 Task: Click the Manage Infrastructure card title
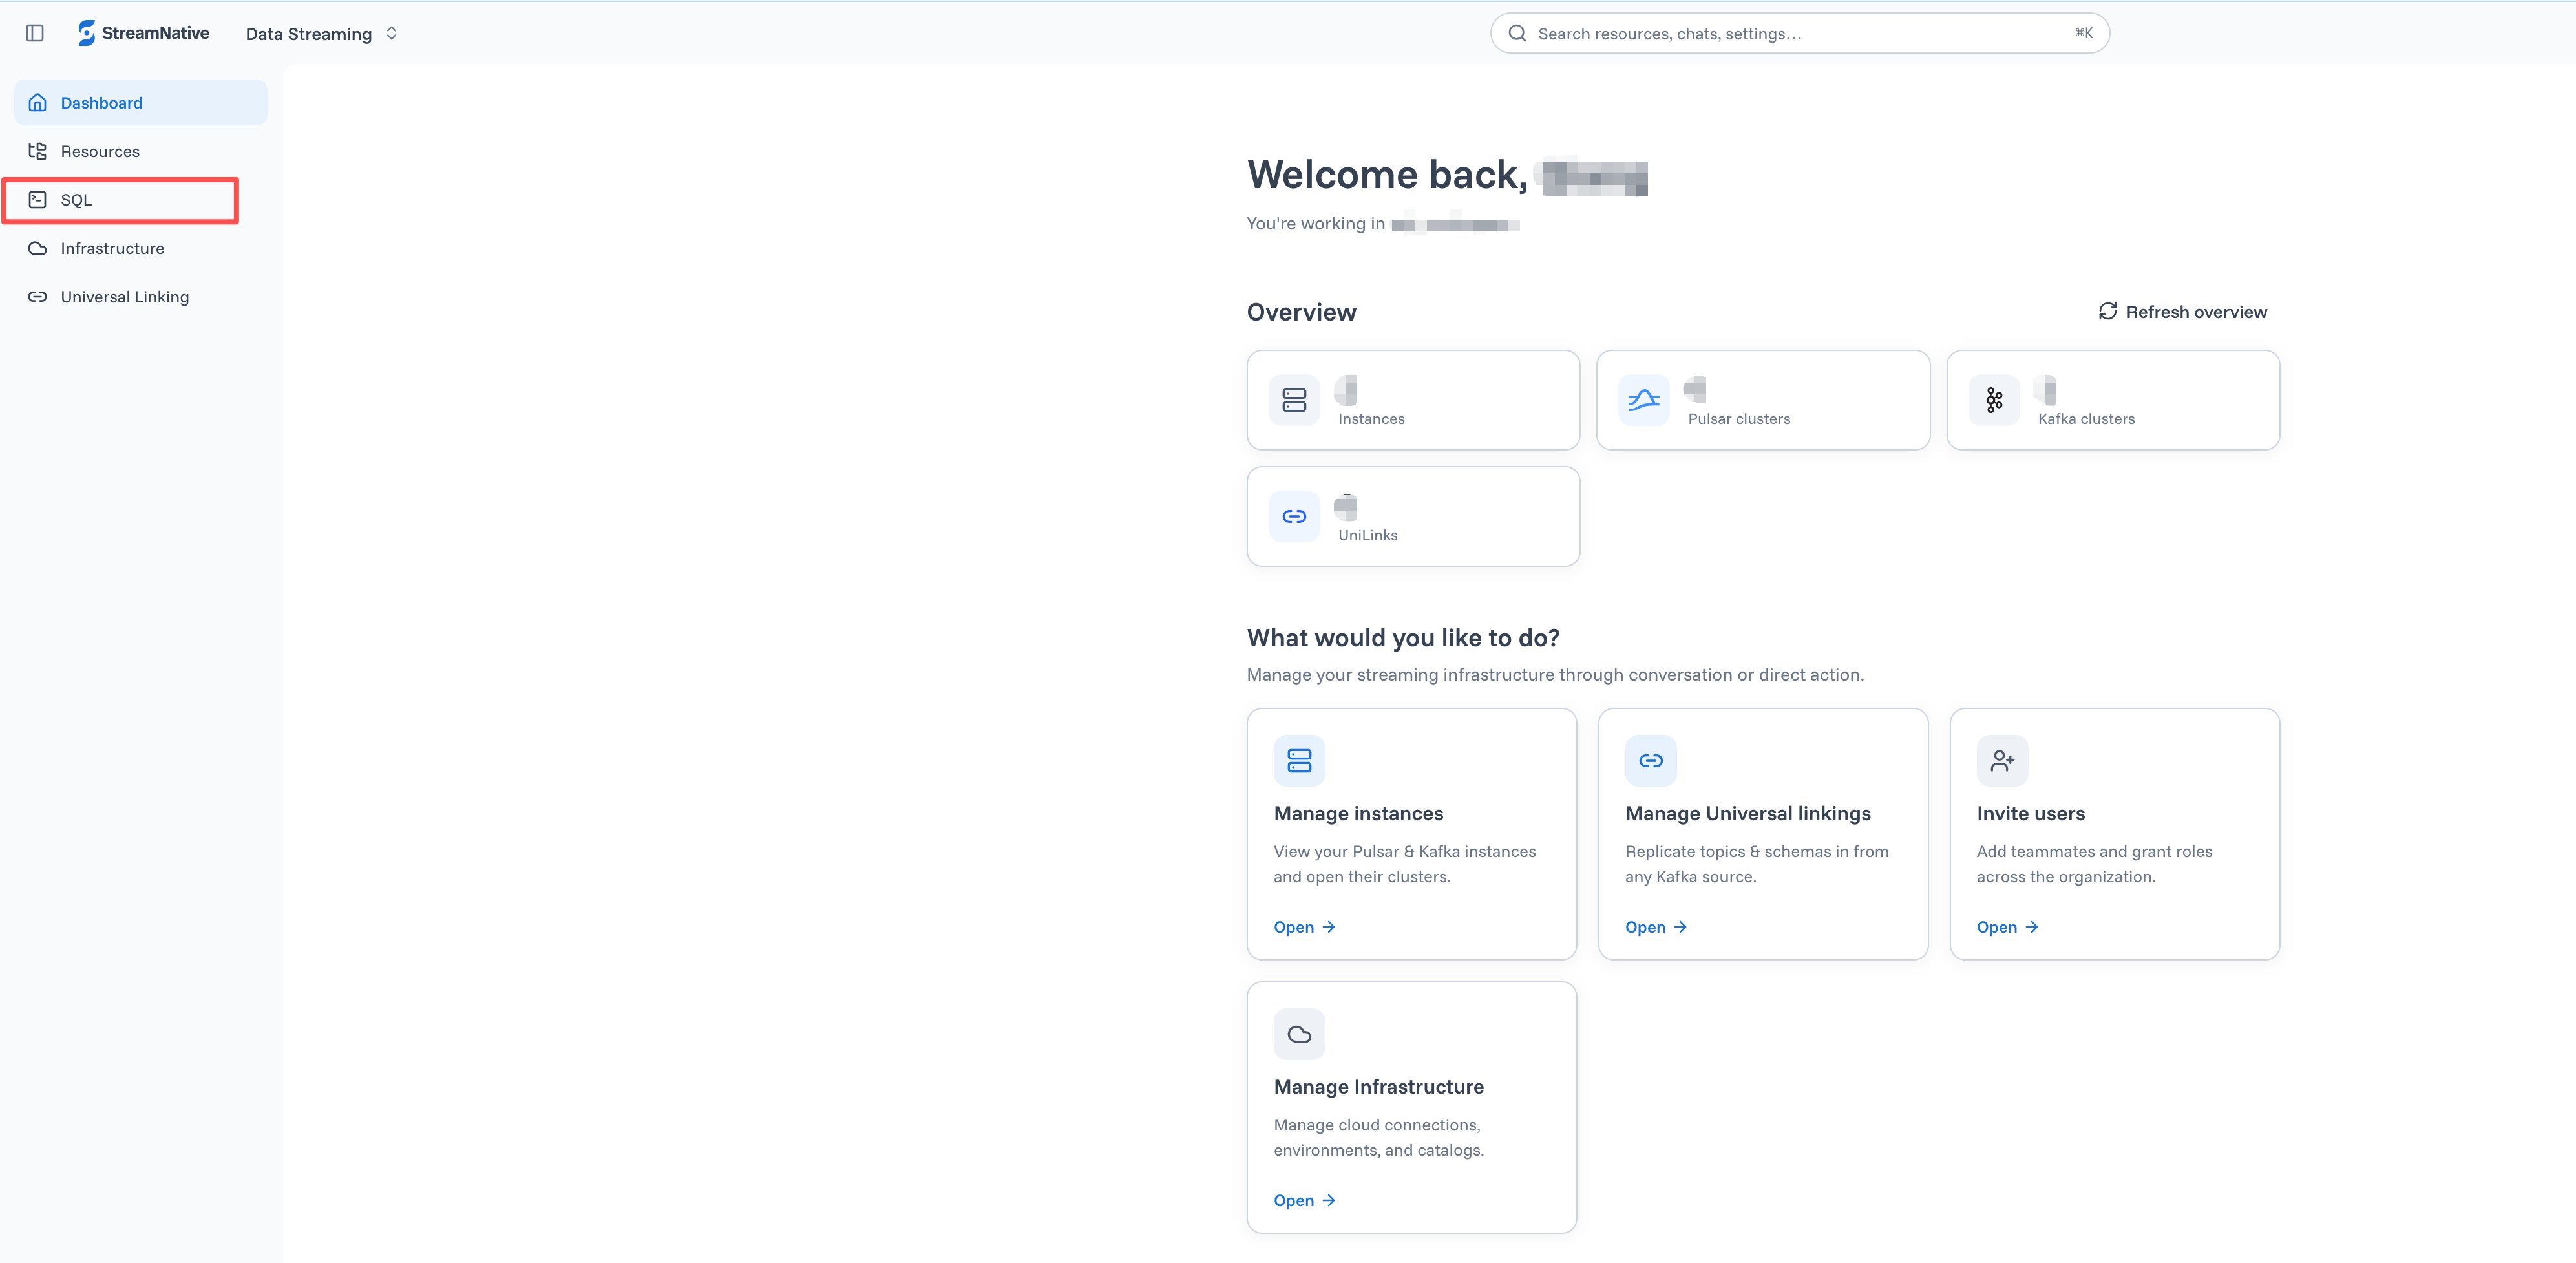coord(1379,1087)
